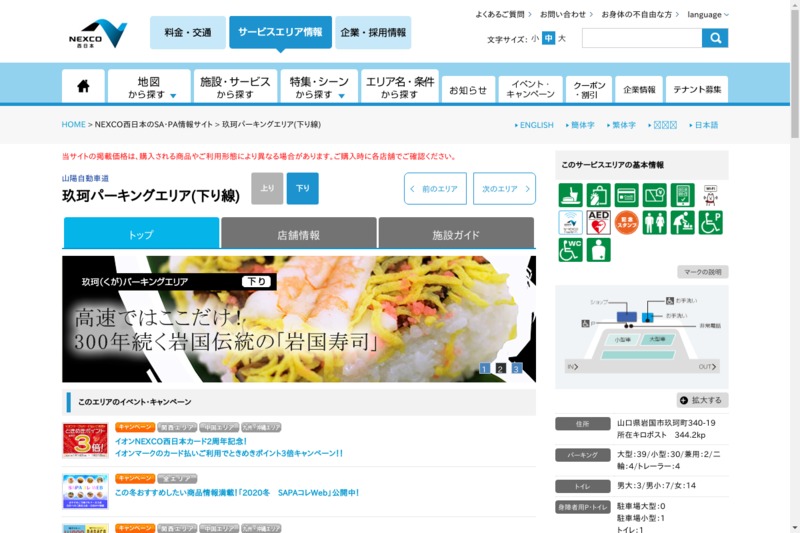This screenshot has height=533, width=800.
Task: Switch to the 店舗情報 tab
Action: pos(298,234)
